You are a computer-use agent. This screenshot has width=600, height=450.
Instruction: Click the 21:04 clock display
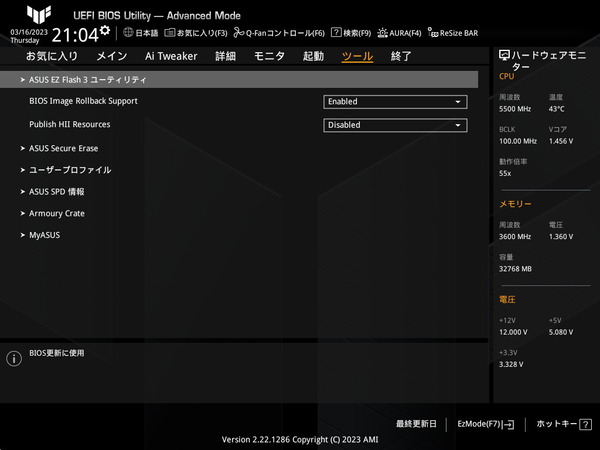pos(75,35)
